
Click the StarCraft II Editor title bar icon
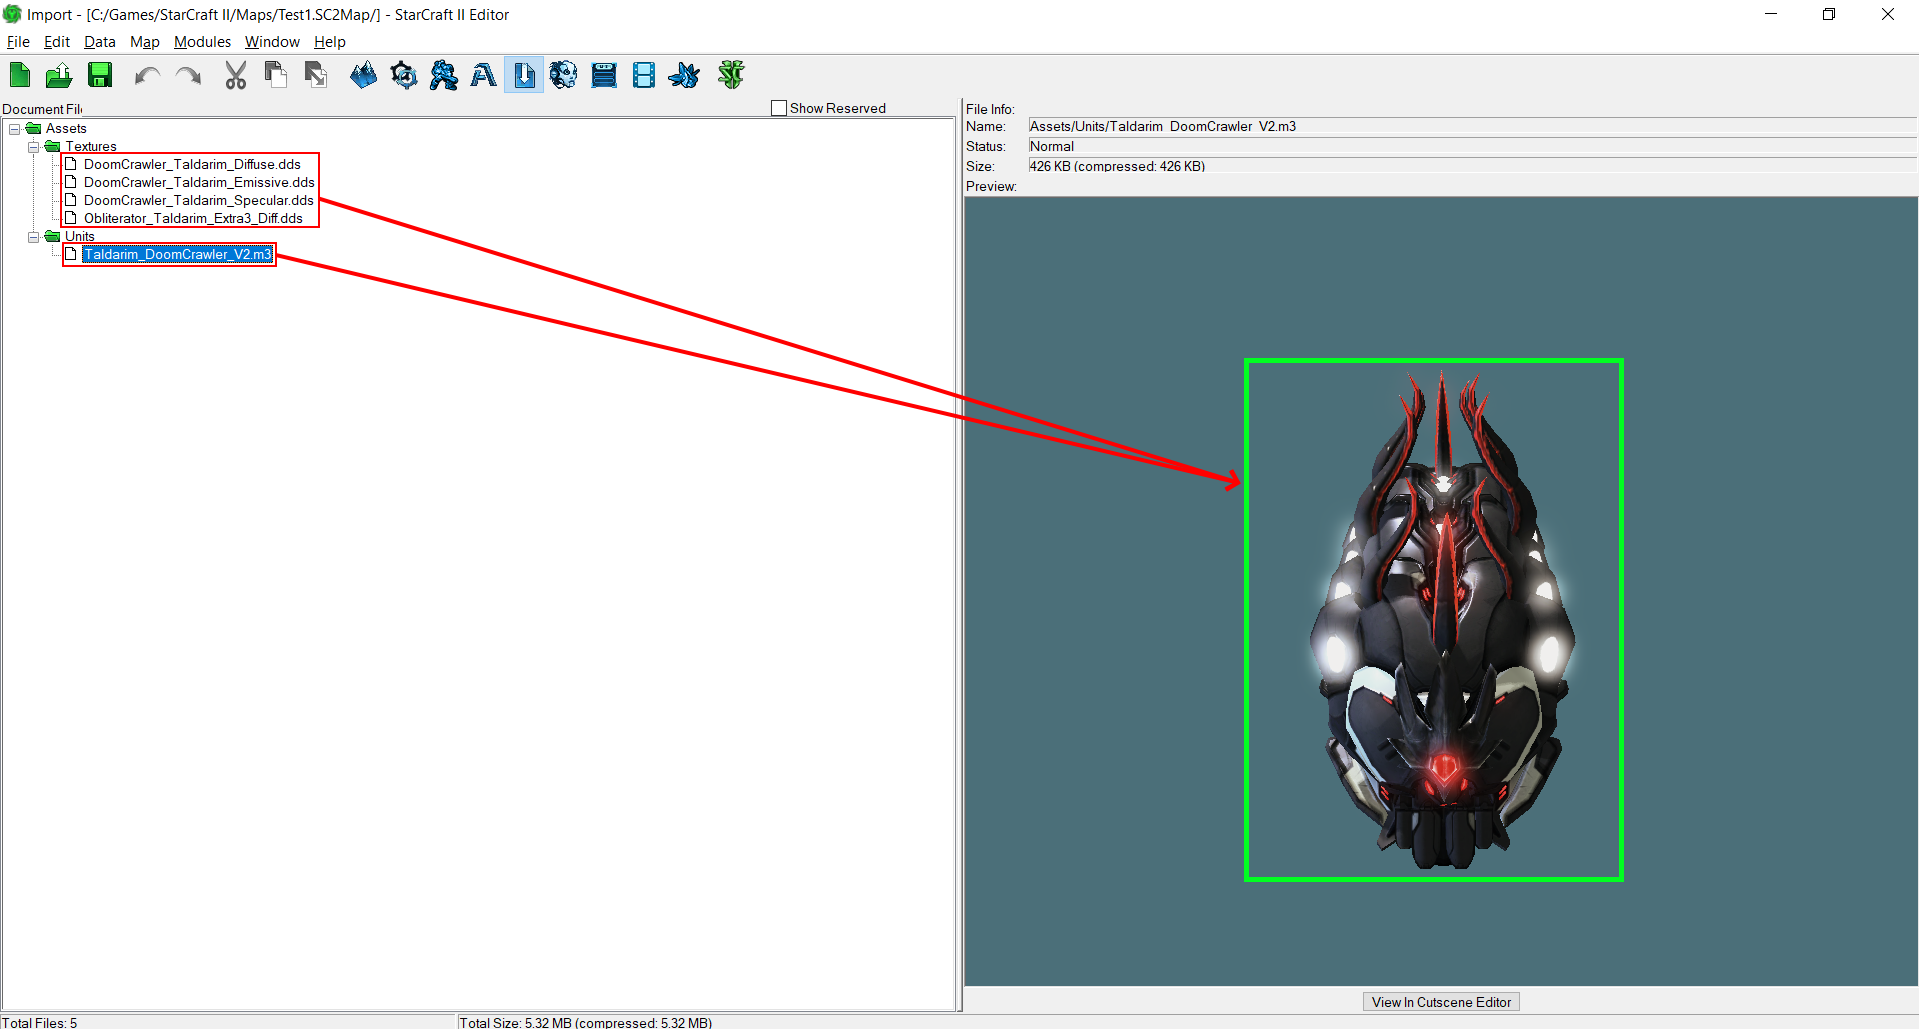pyautogui.click(x=12, y=14)
